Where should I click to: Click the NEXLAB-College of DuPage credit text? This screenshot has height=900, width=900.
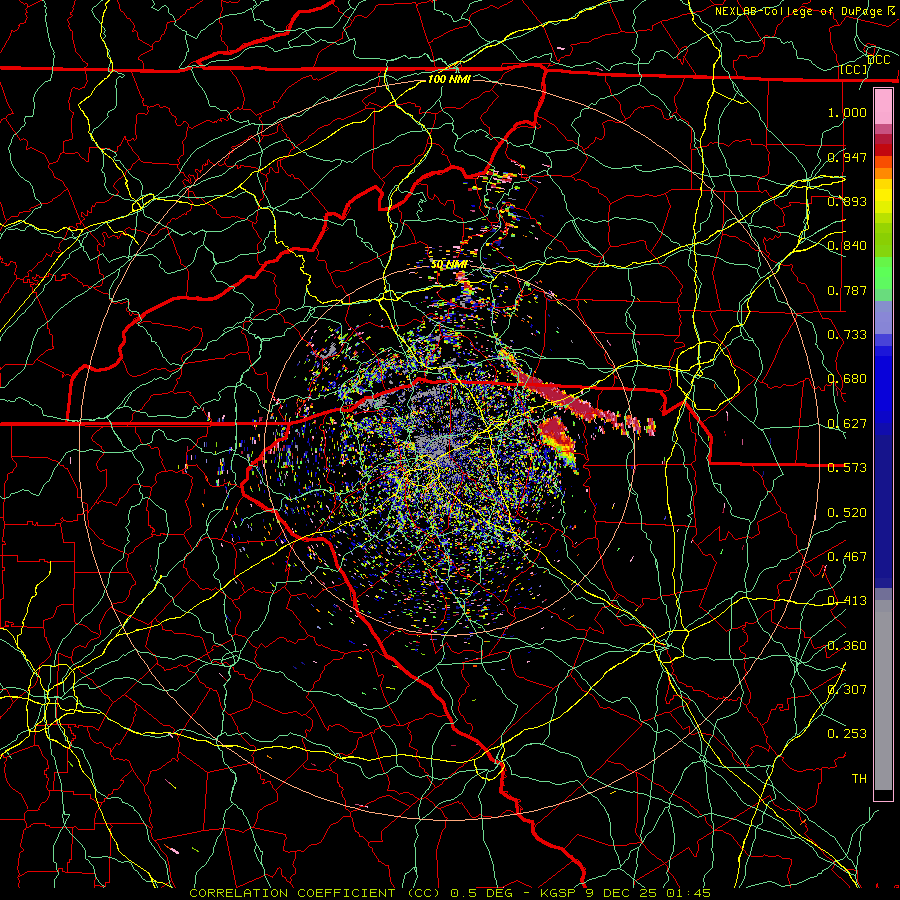(x=805, y=10)
